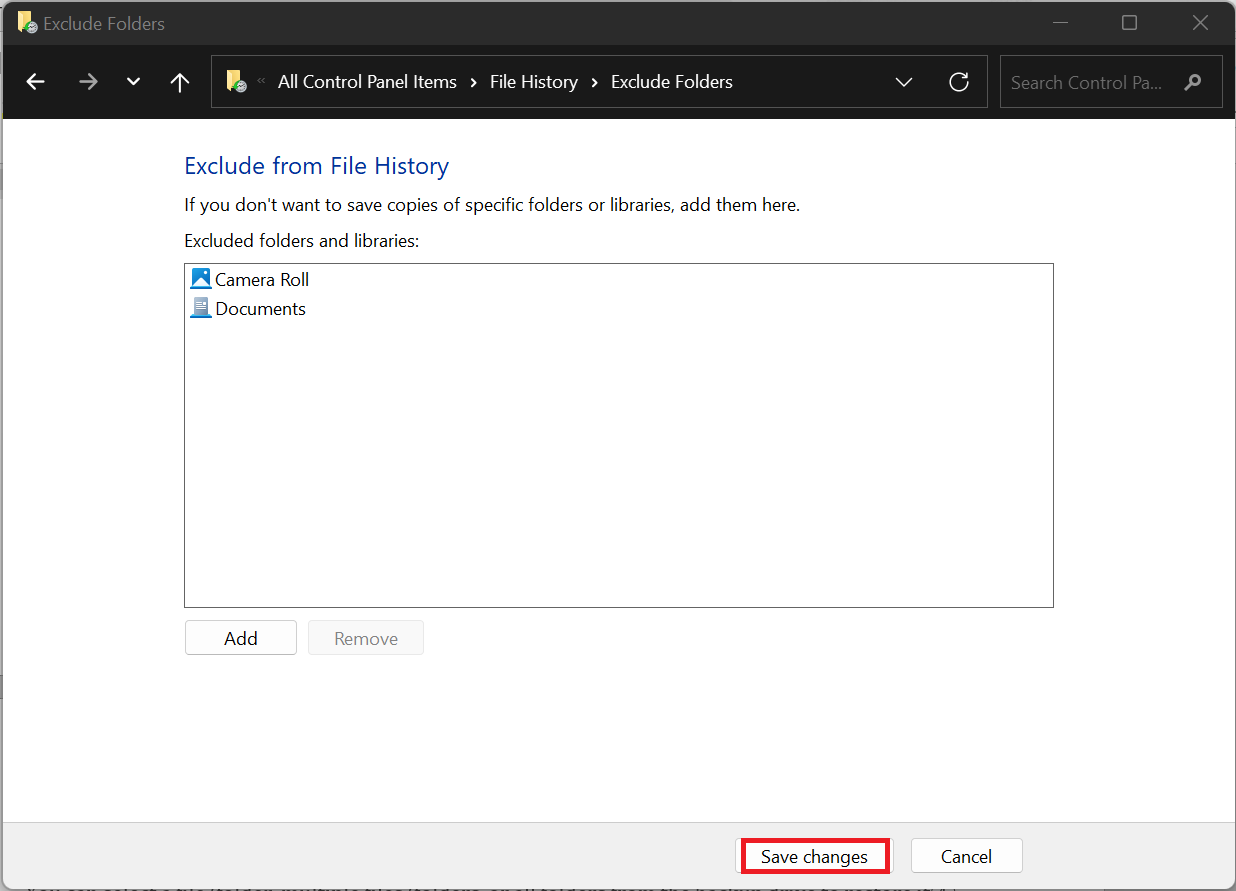Click the File History icon in address bar
Screen dimensions: 1236x891
click(236, 82)
